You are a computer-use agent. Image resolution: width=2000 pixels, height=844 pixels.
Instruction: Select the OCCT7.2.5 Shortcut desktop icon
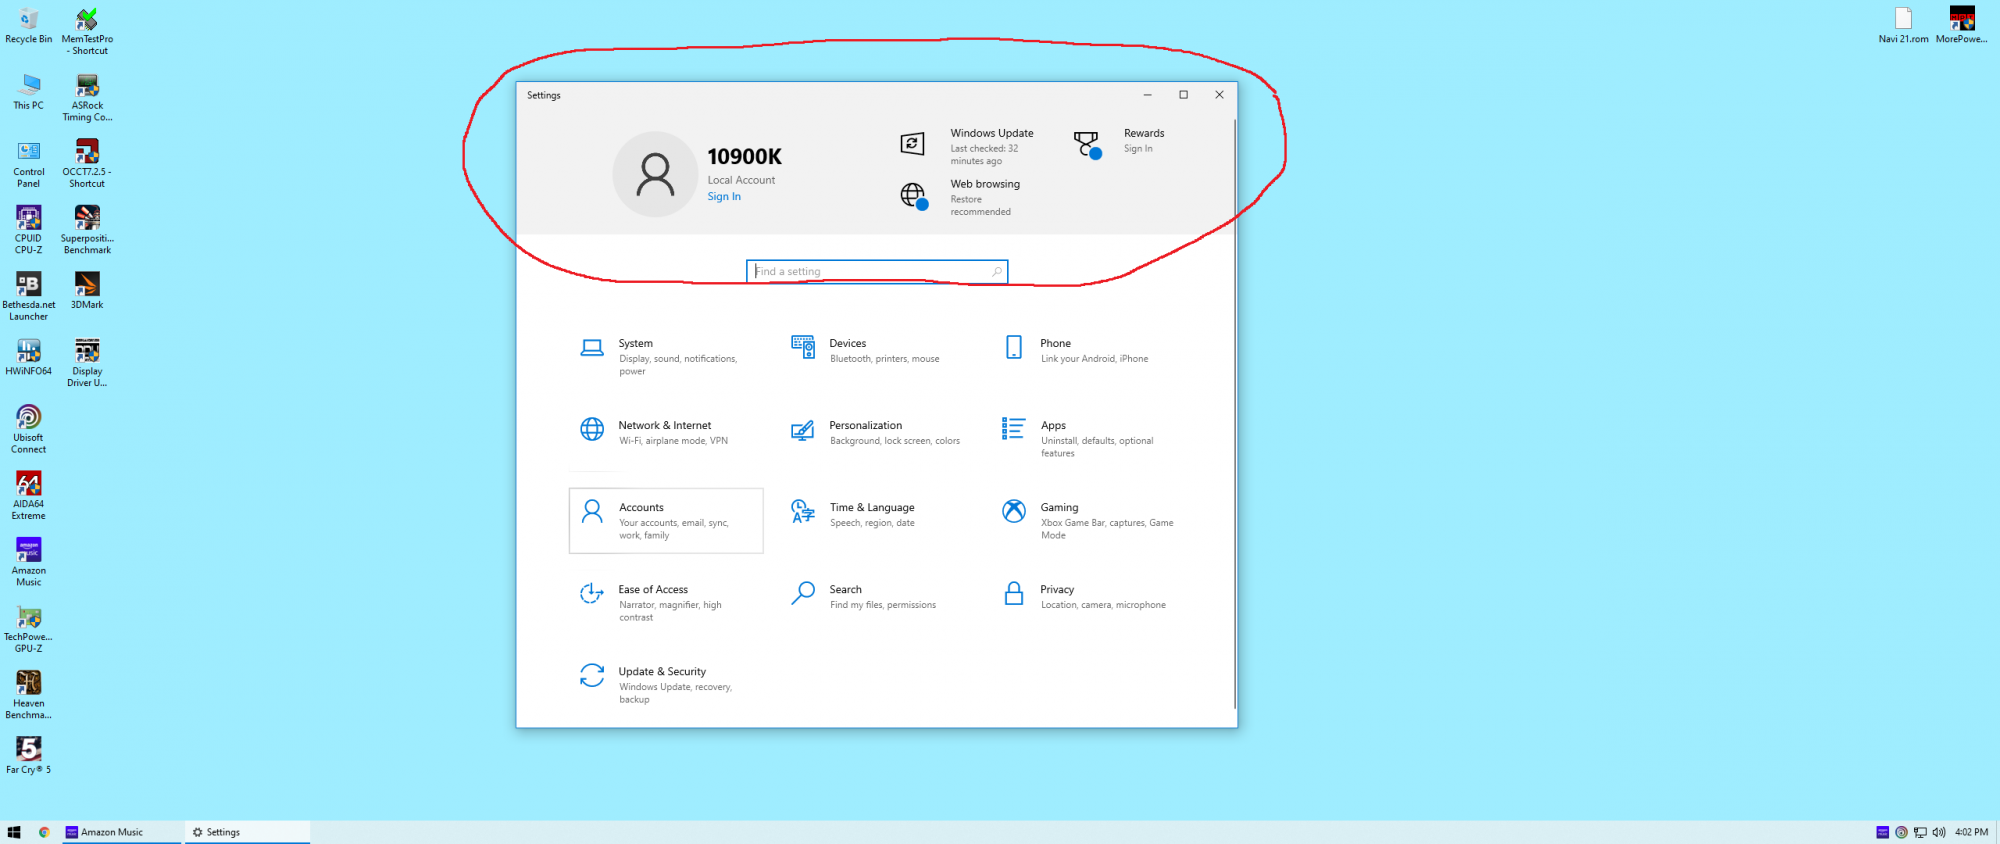pos(87,164)
